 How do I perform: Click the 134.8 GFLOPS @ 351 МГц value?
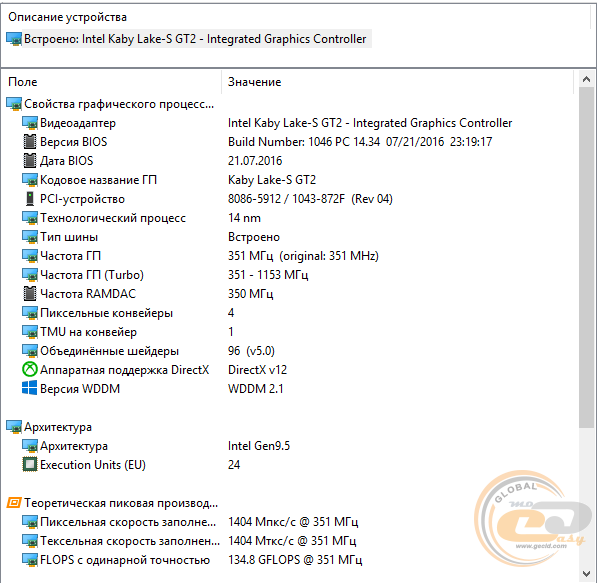pos(295,560)
